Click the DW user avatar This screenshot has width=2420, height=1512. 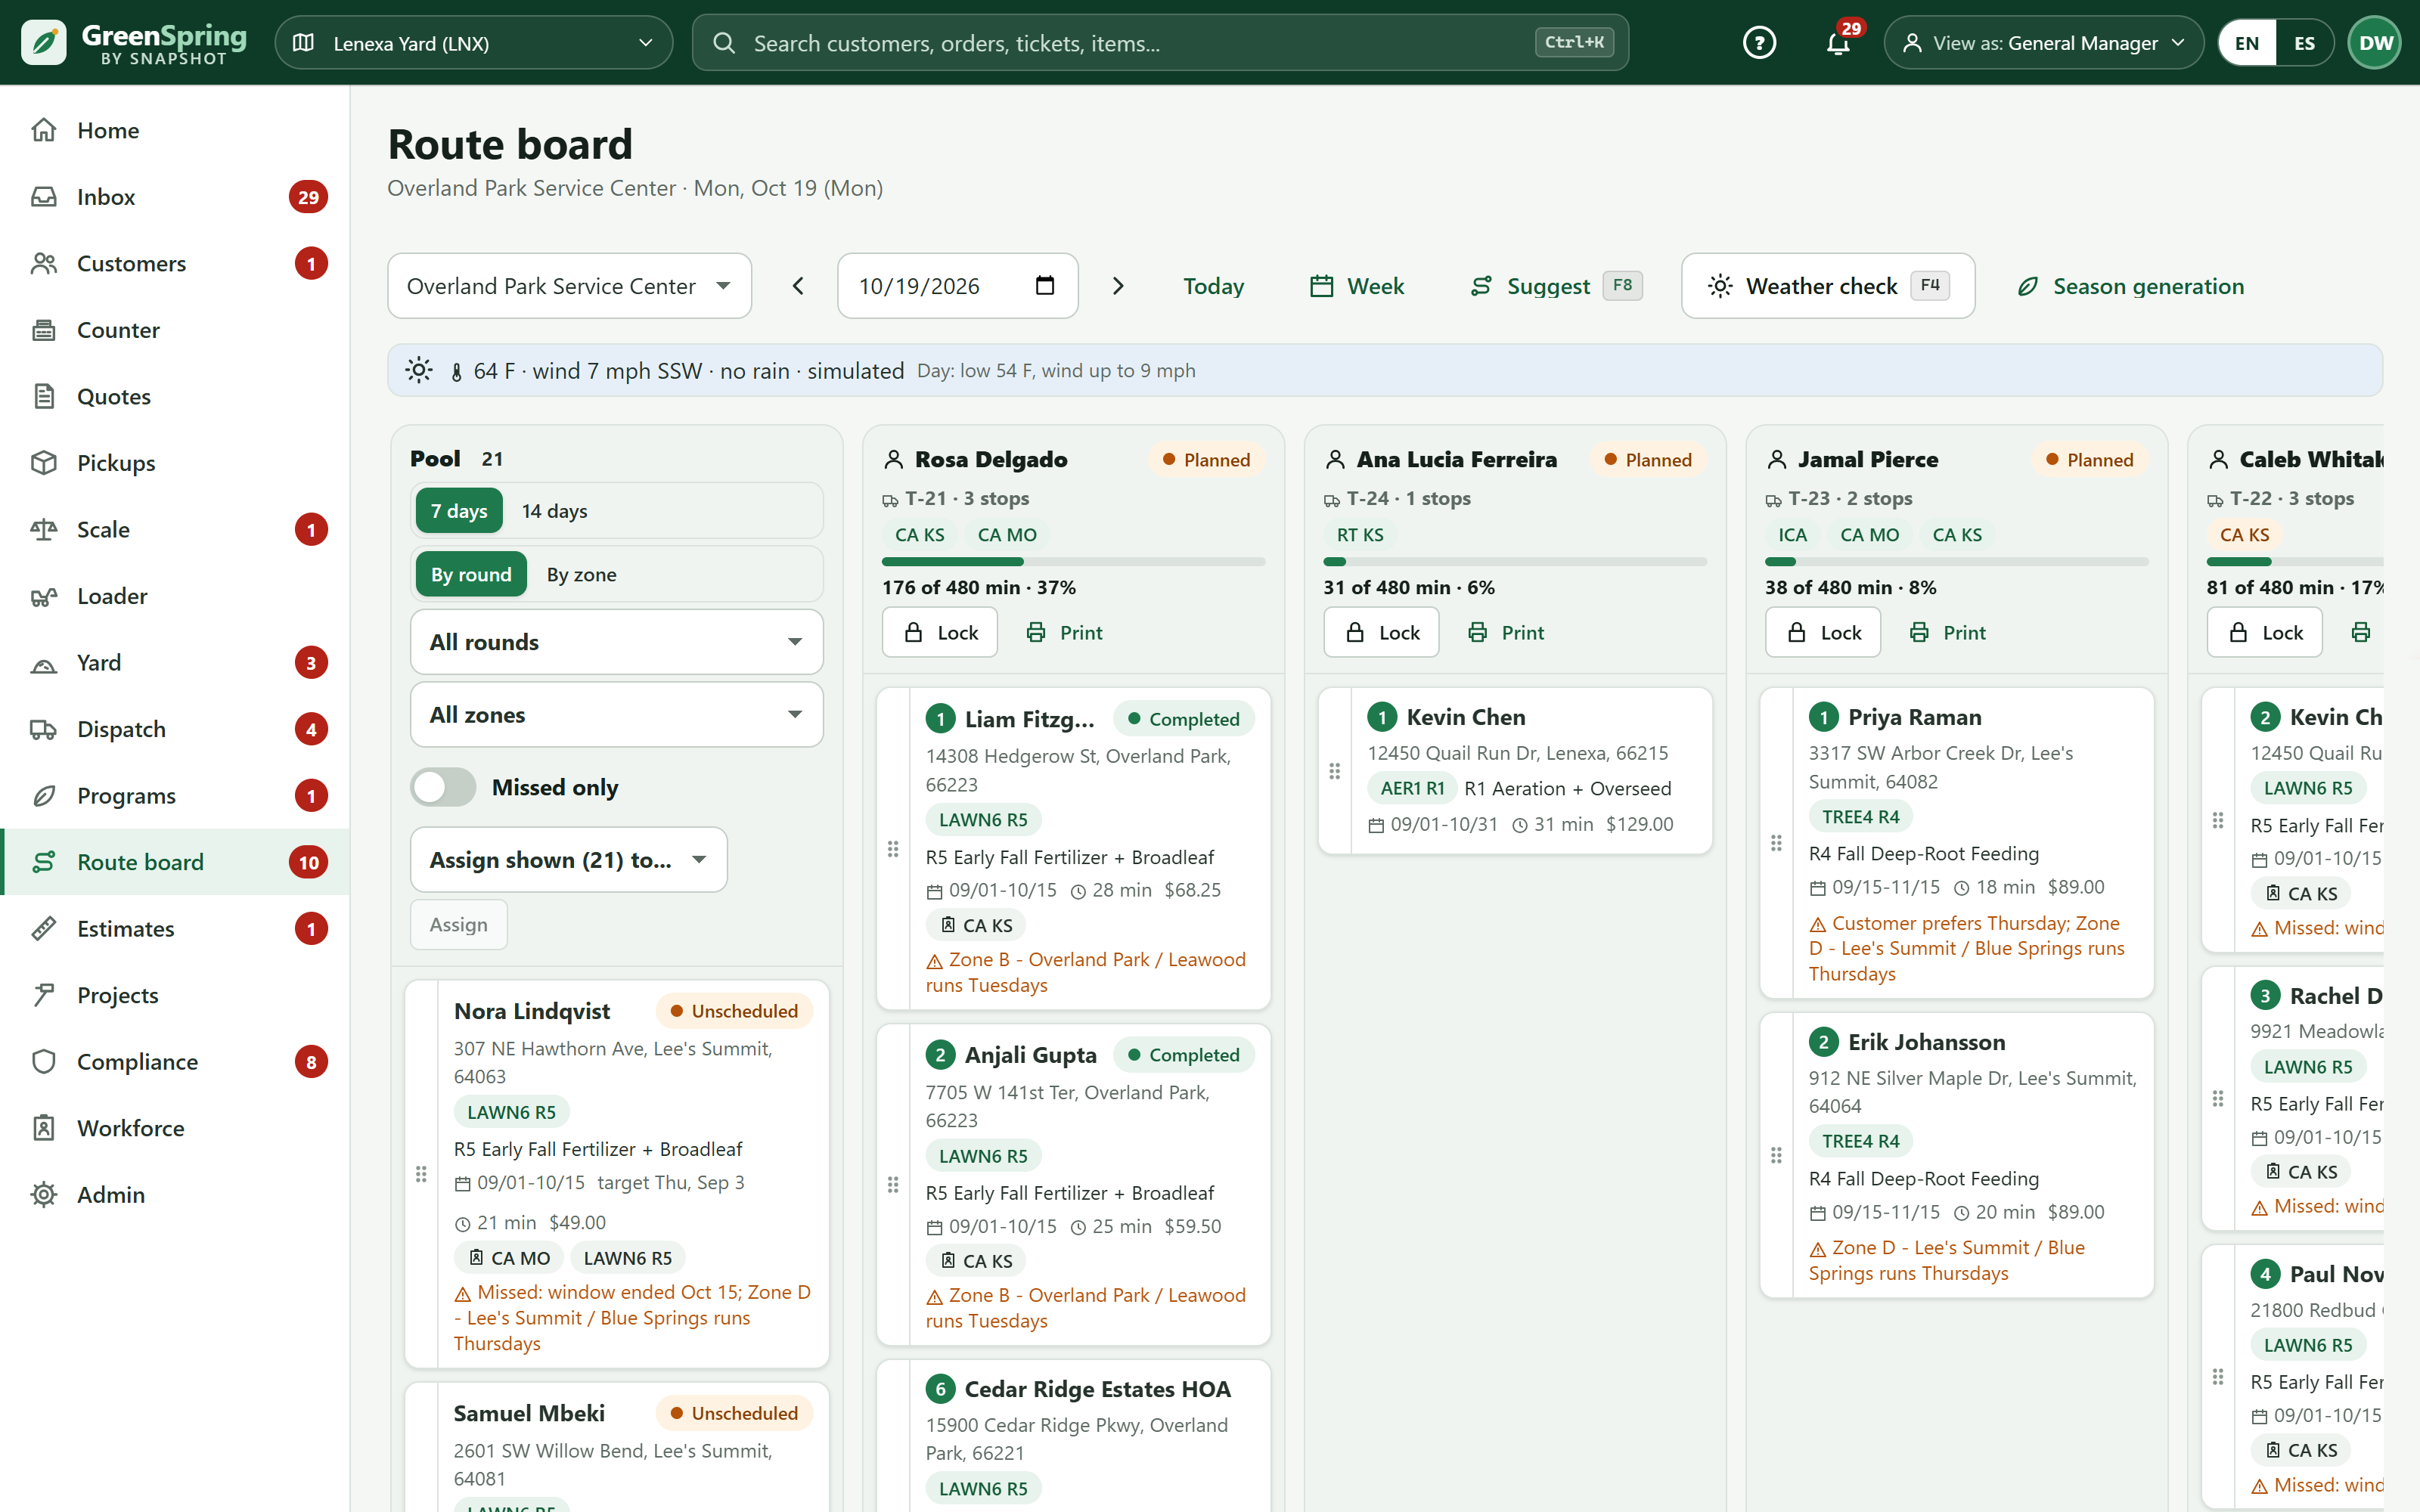click(2375, 43)
